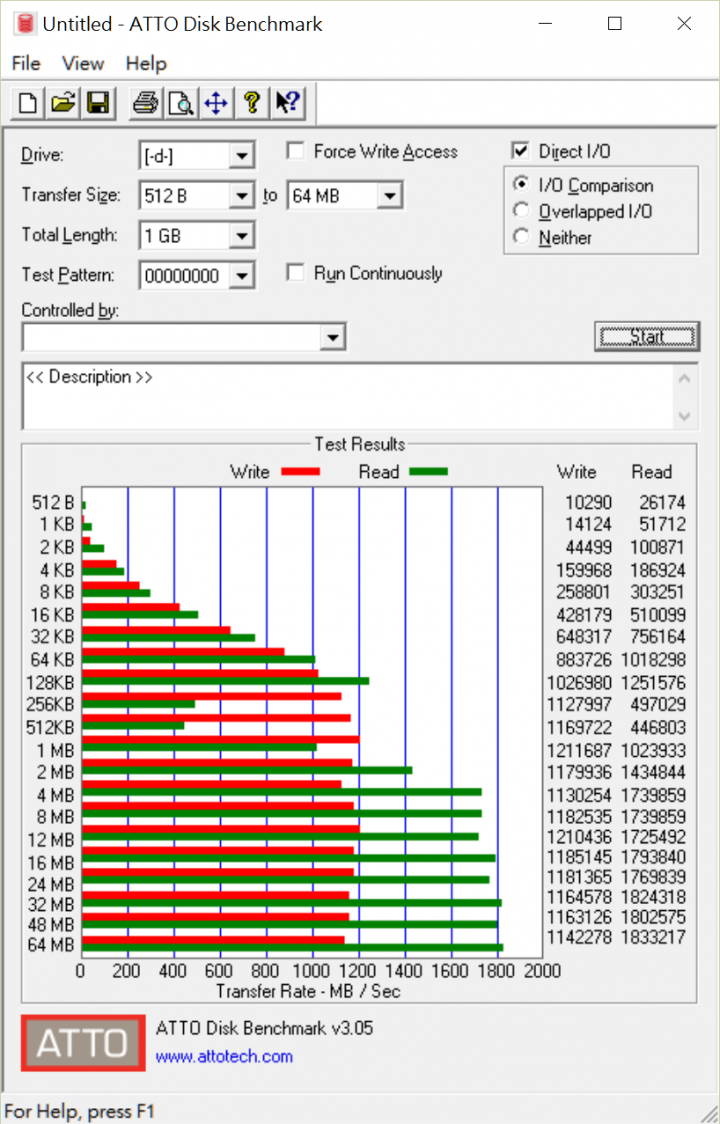Viewport: 720px width, 1124px height.
Task: Click the read value 1251576
Action: tap(653, 683)
